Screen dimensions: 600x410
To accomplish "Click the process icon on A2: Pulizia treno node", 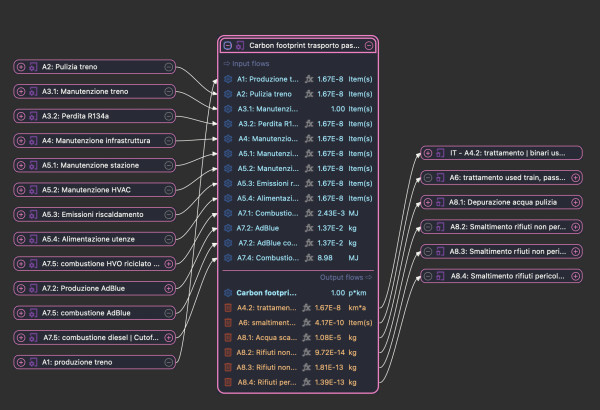I will pyautogui.click(x=35, y=66).
